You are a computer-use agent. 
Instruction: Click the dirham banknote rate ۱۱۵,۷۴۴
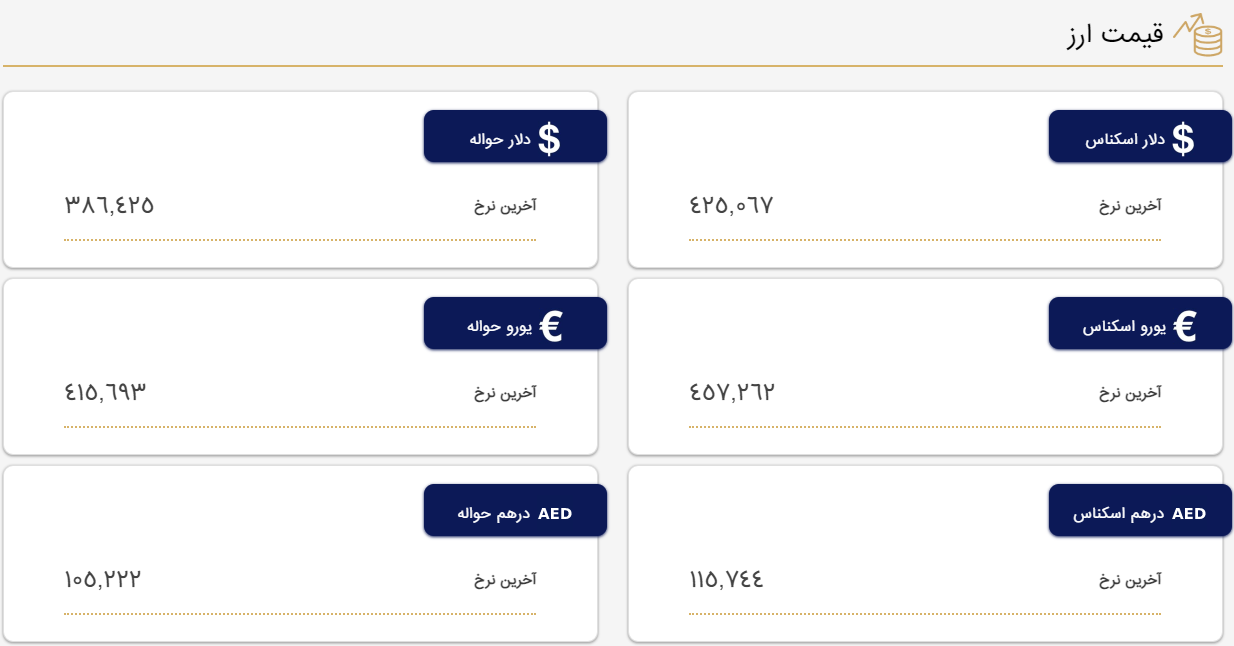727,579
